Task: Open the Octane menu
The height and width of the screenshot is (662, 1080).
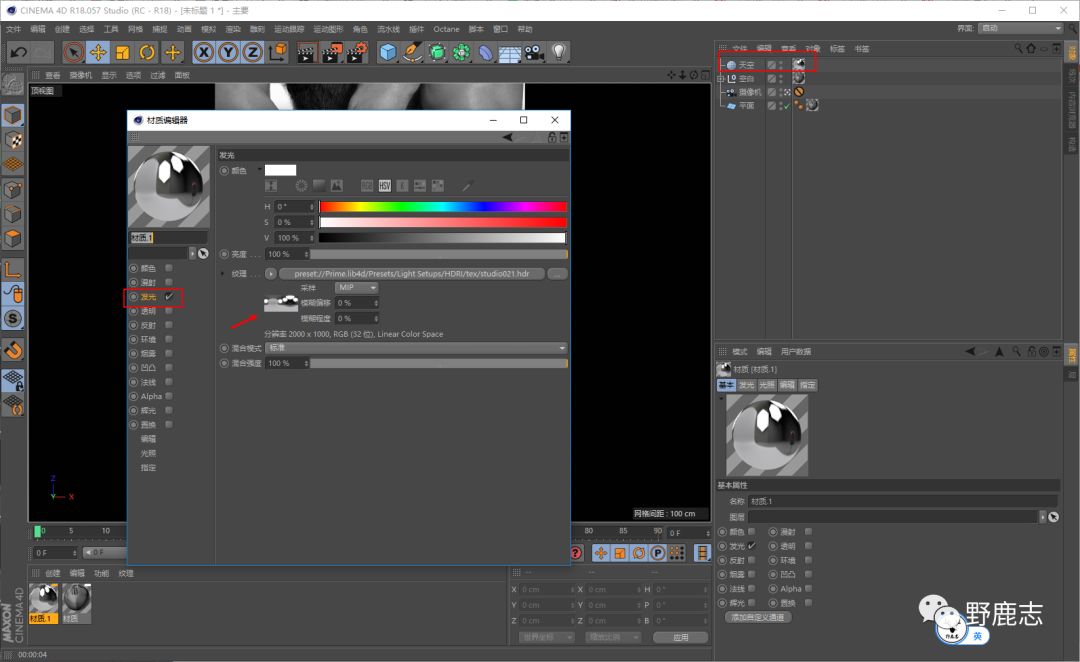Action: pyautogui.click(x=446, y=29)
